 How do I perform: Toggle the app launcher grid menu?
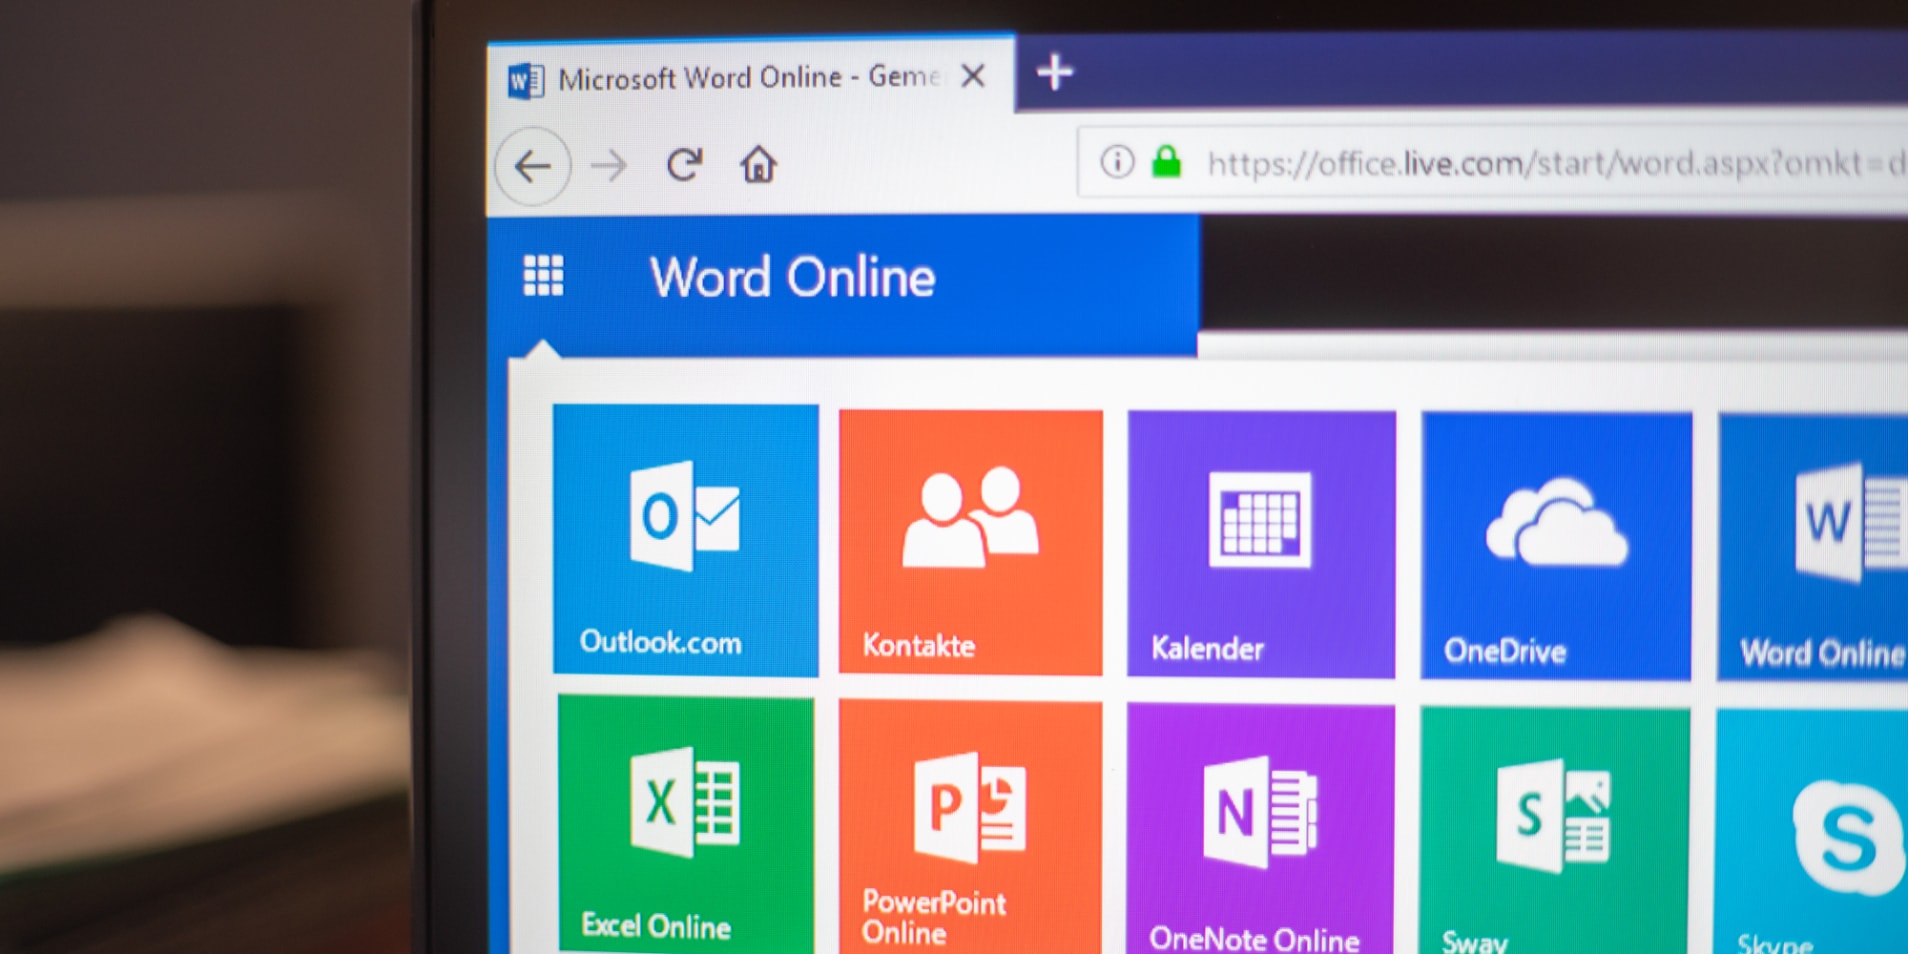[x=543, y=276]
